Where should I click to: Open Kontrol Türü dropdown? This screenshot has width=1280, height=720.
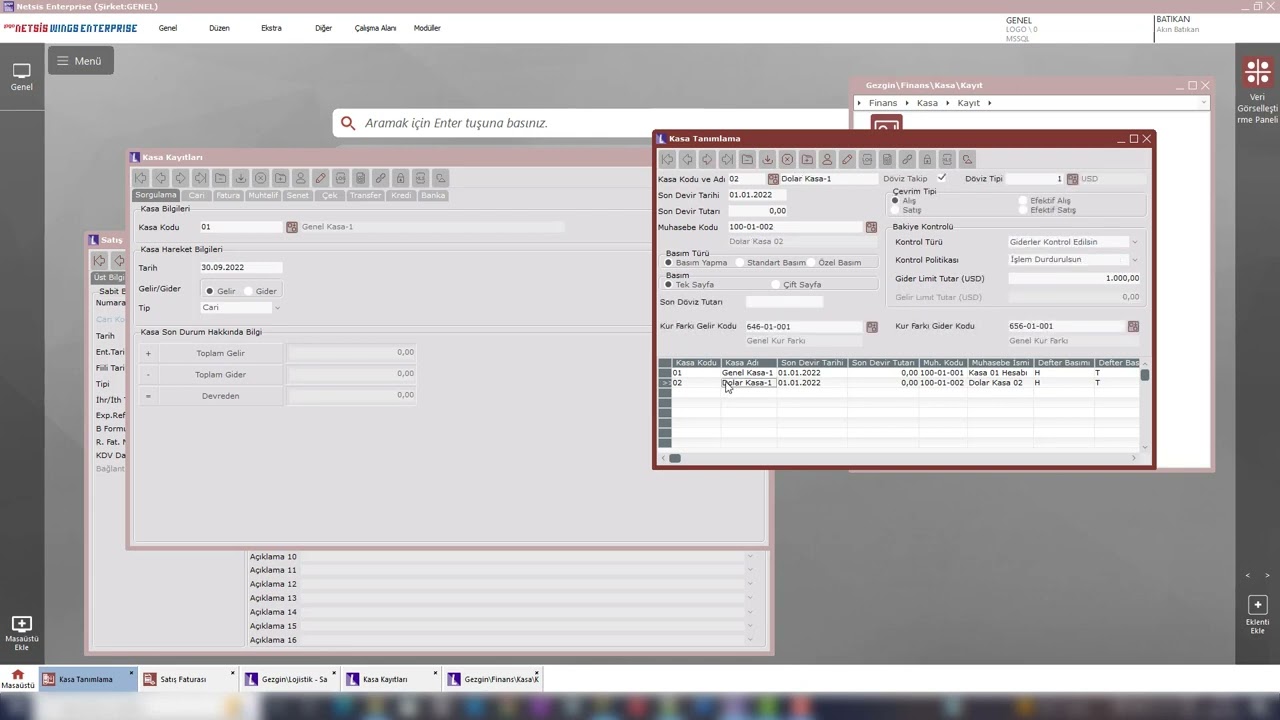[1134, 242]
